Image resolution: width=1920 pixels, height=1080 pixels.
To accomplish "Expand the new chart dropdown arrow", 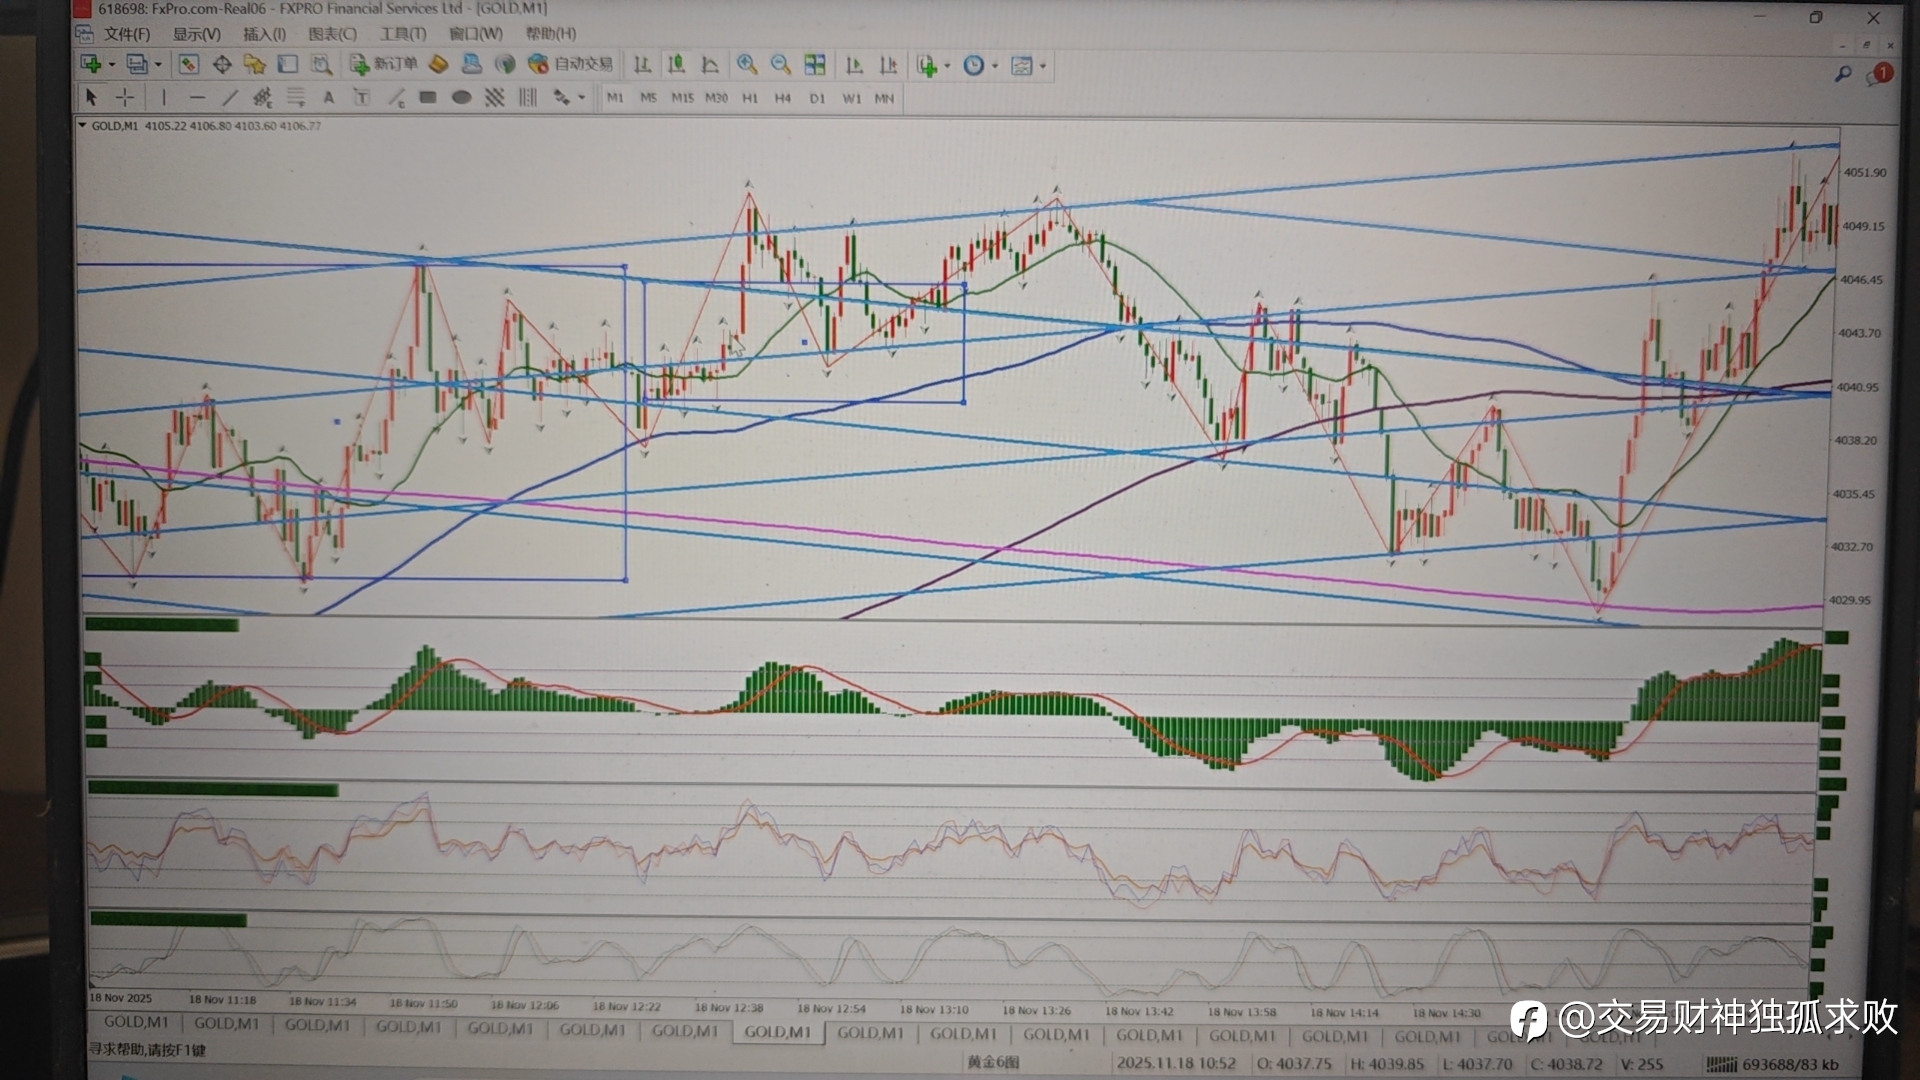I will [x=112, y=65].
